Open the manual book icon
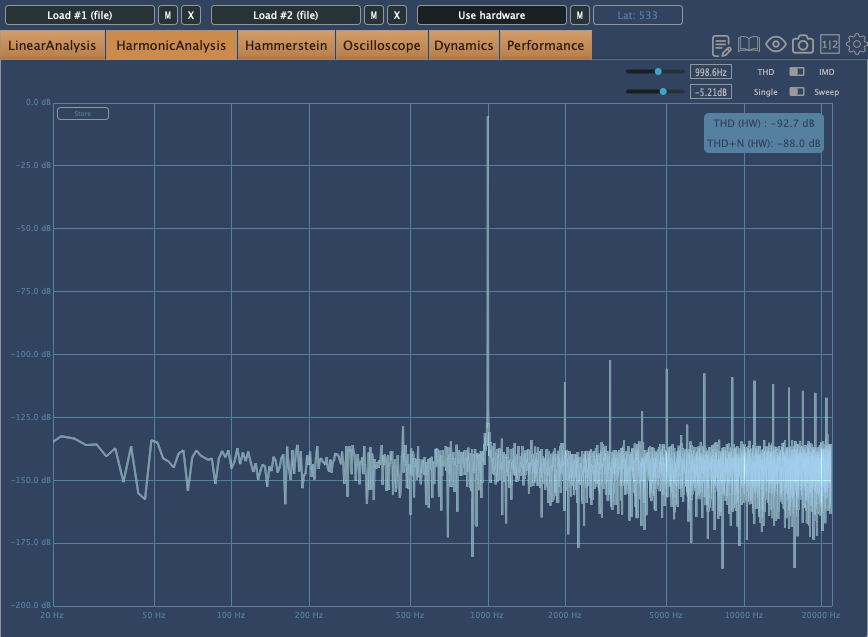 748,45
